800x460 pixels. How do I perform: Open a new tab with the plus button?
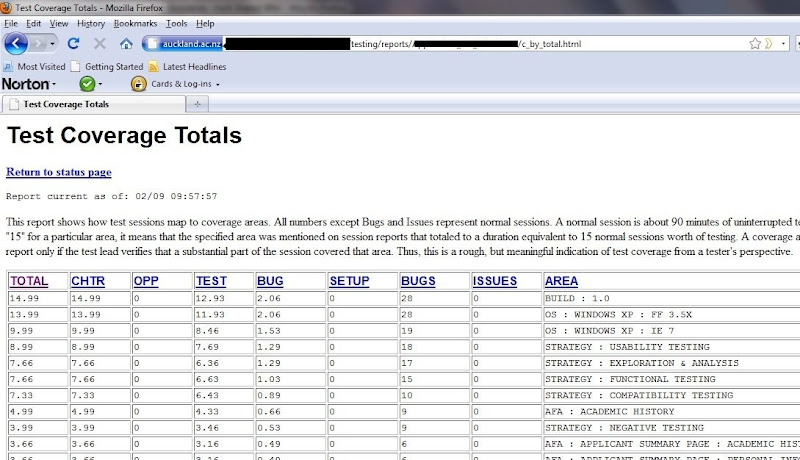coord(197,104)
